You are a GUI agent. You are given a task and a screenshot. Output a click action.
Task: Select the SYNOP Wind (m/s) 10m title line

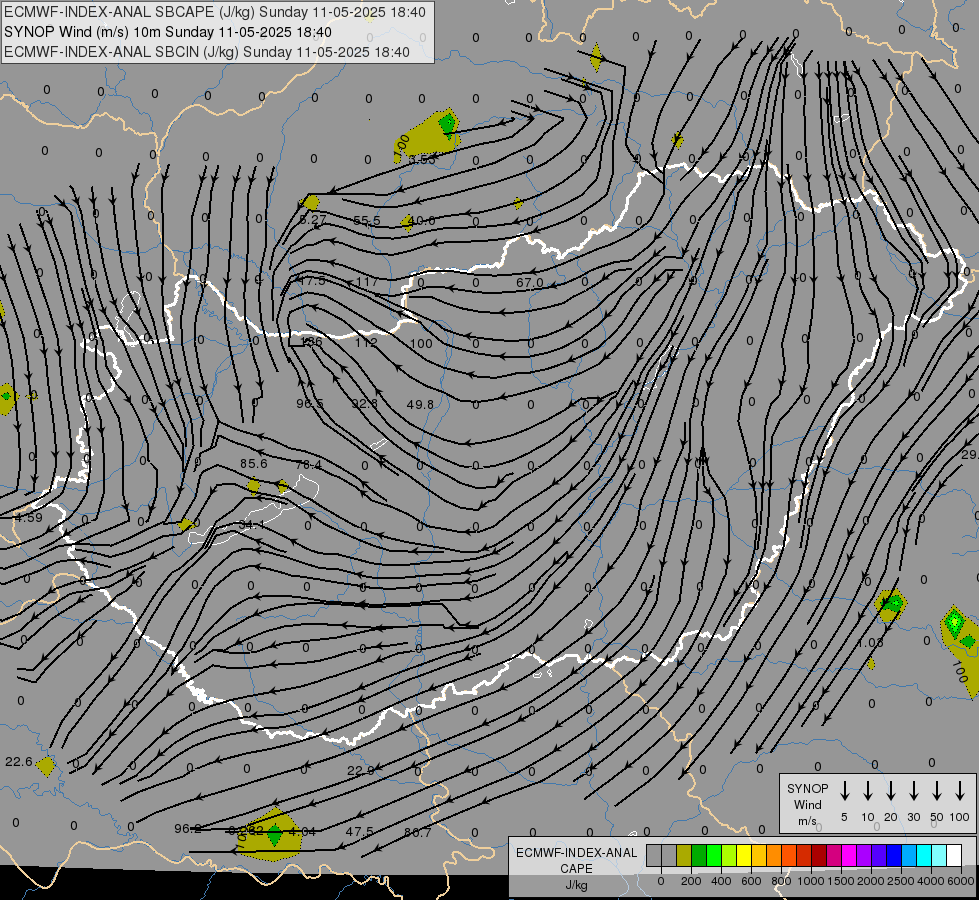[x=168, y=32]
